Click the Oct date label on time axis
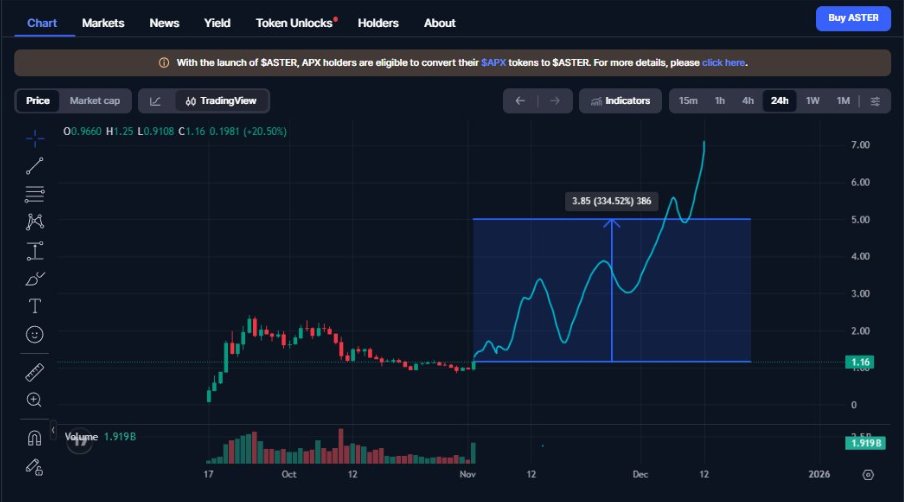The height and width of the screenshot is (502, 904). pos(289,474)
